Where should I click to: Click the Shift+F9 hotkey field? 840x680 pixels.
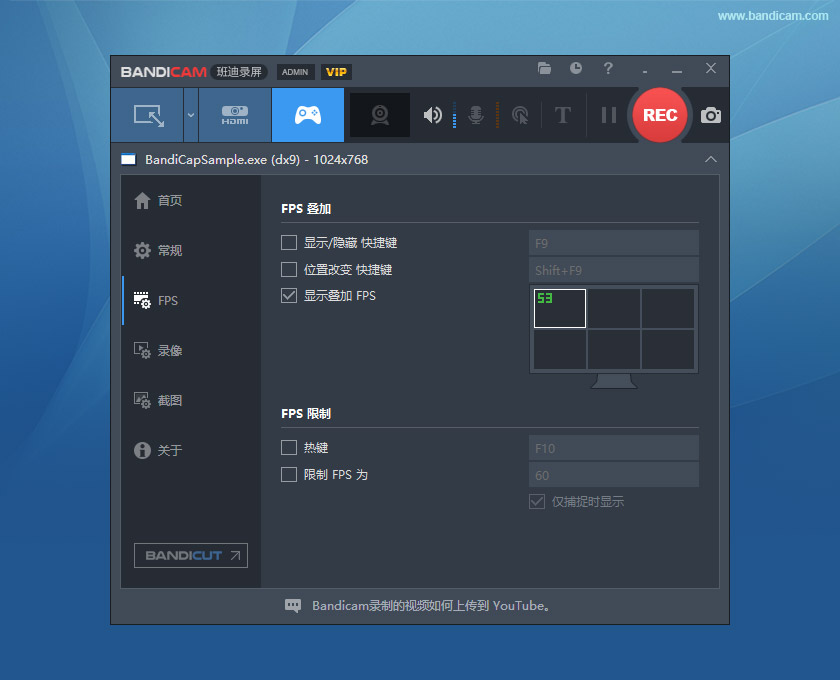613,270
